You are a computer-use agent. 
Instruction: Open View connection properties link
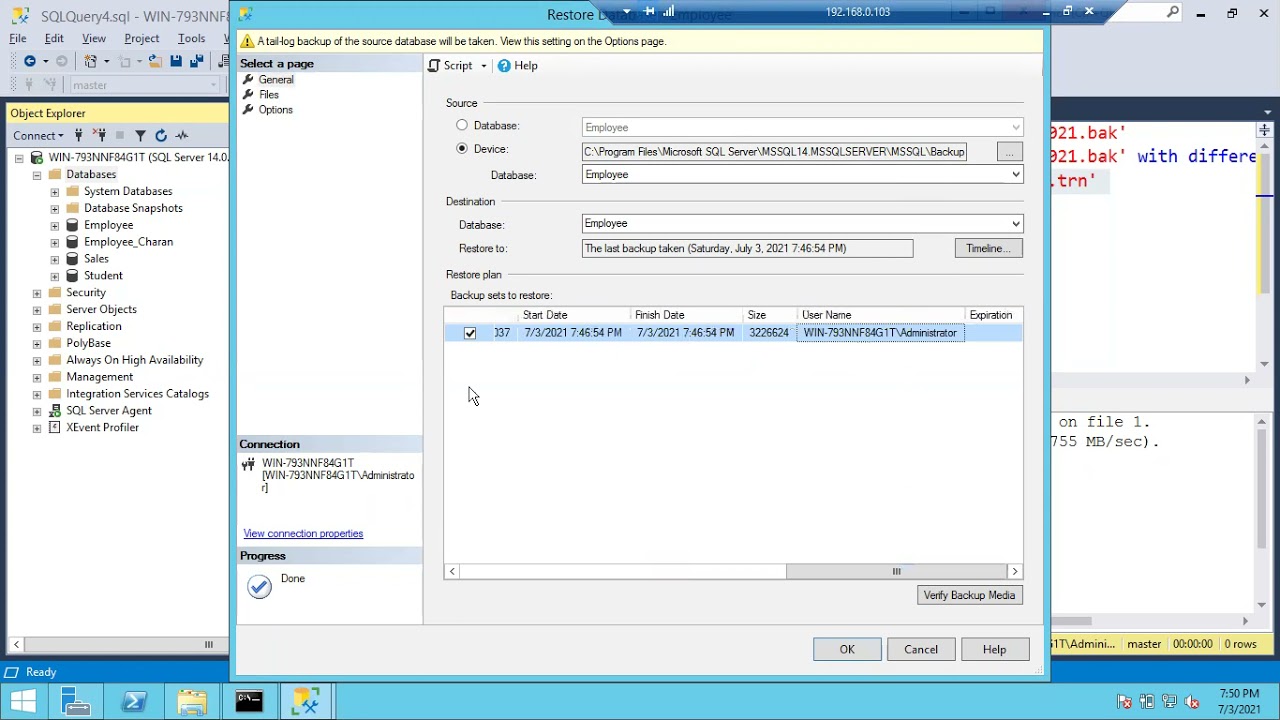pyautogui.click(x=303, y=534)
